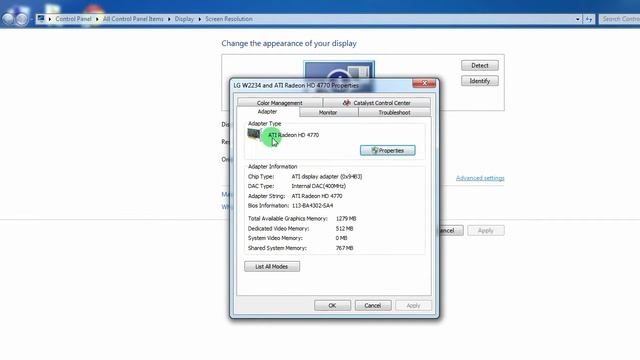Switch to the Monitor tab

[x=328, y=112]
